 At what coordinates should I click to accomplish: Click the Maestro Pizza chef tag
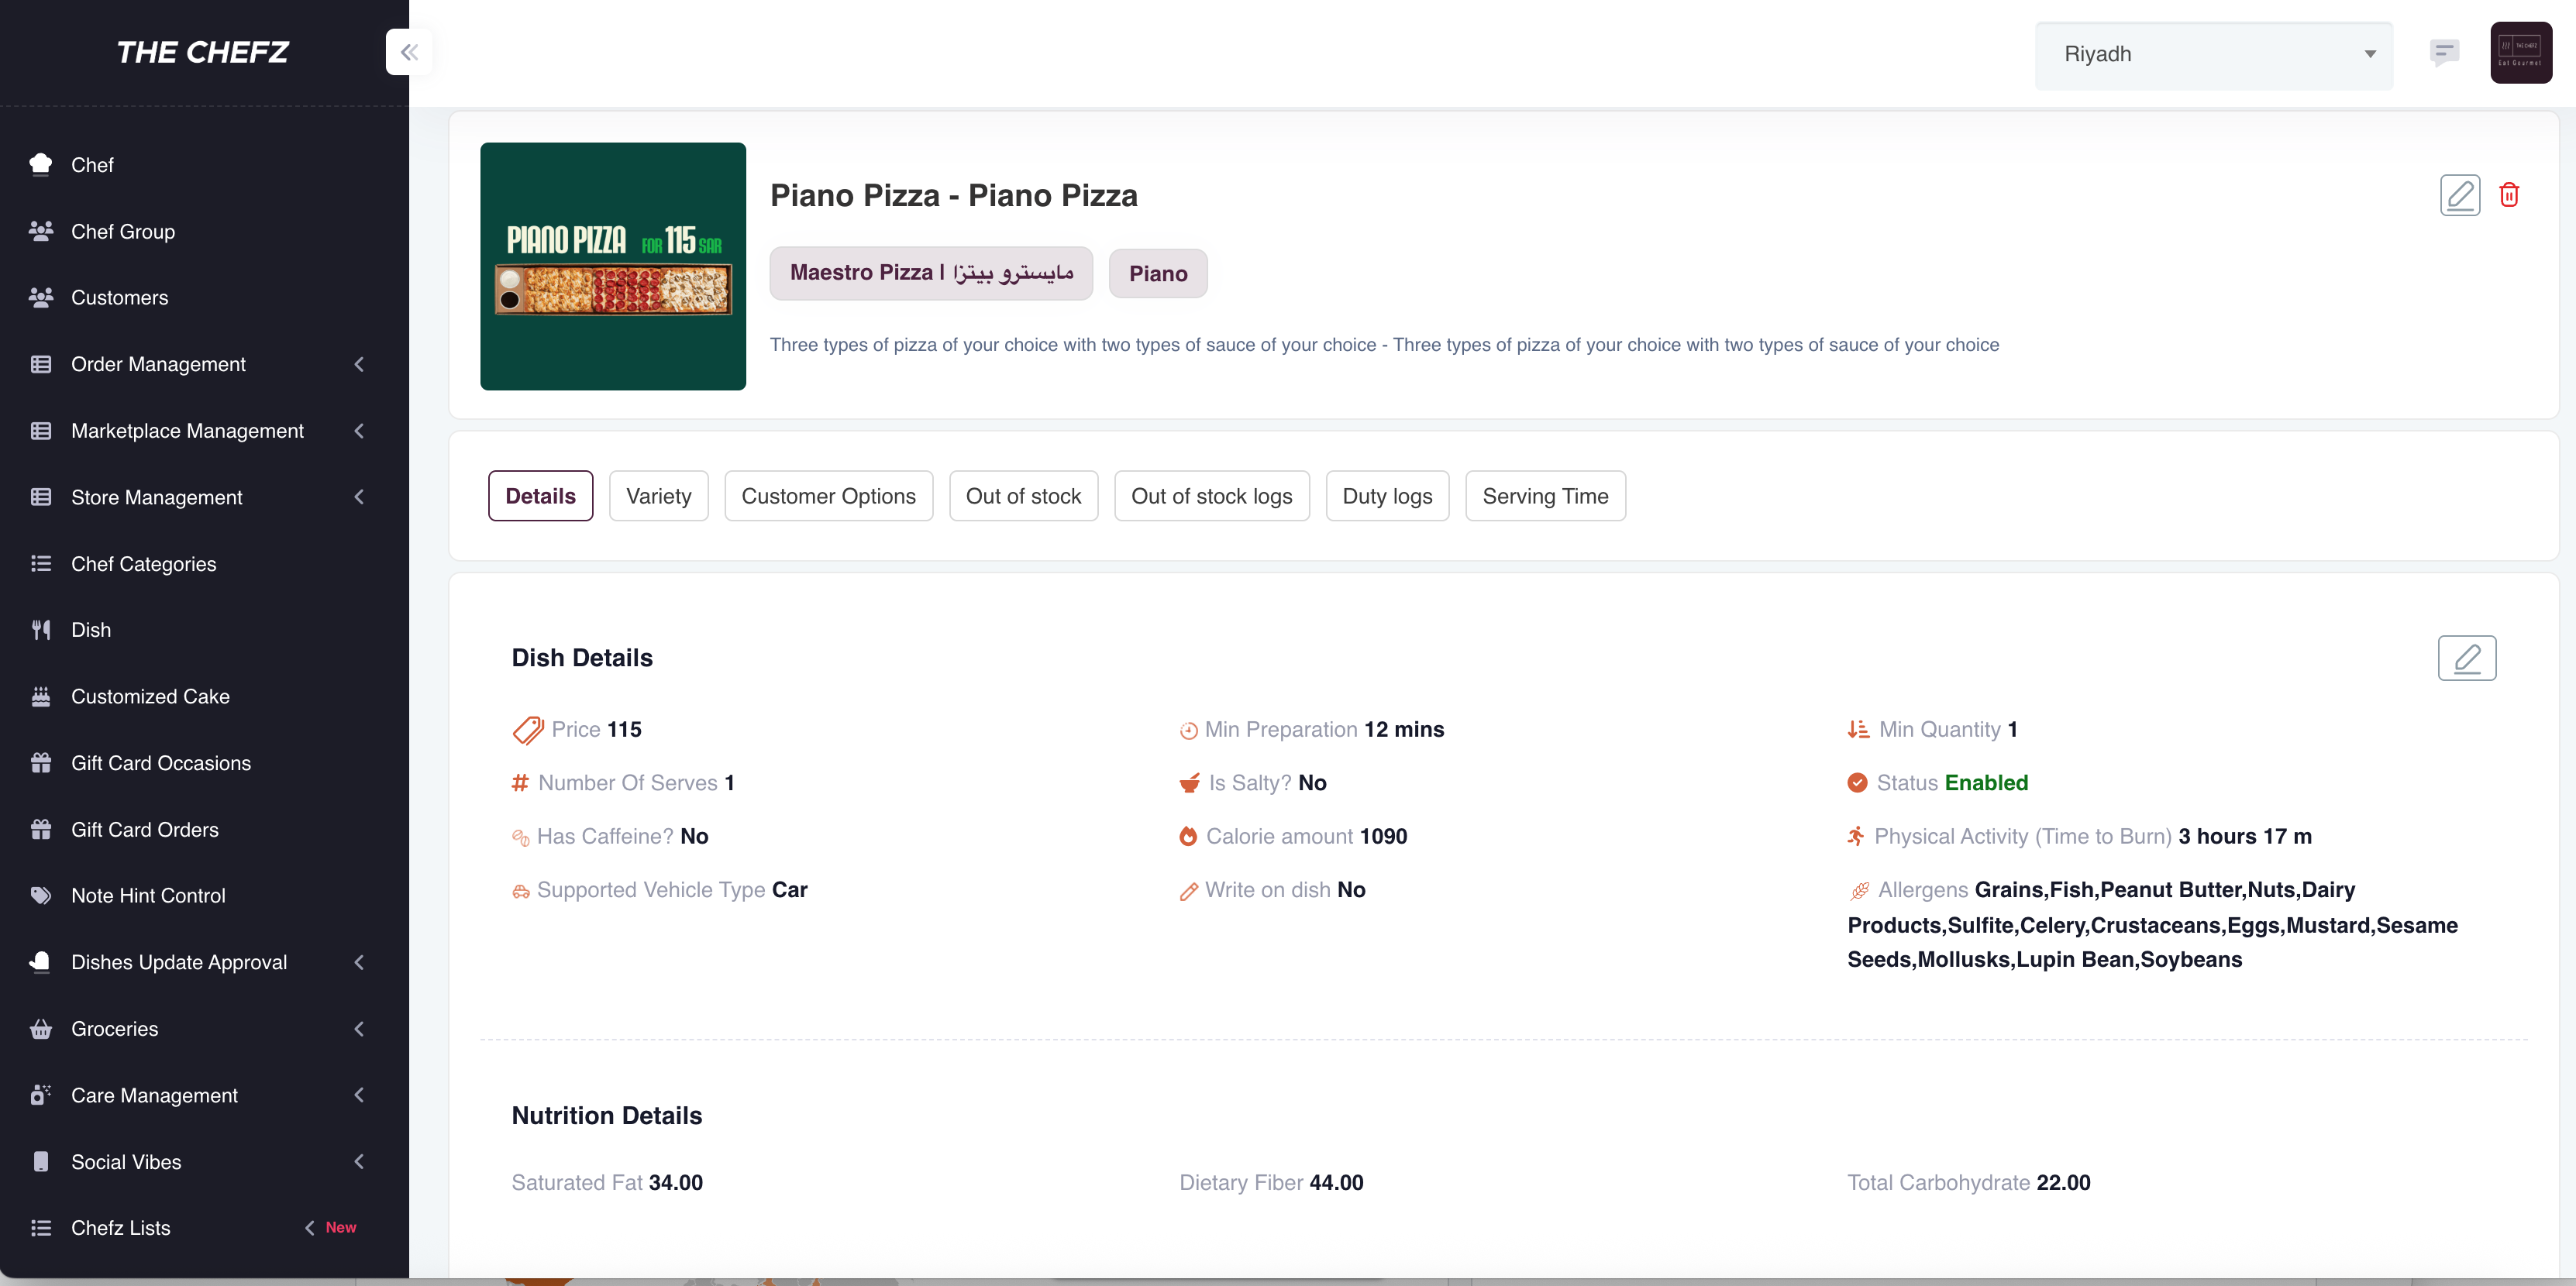coord(931,273)
